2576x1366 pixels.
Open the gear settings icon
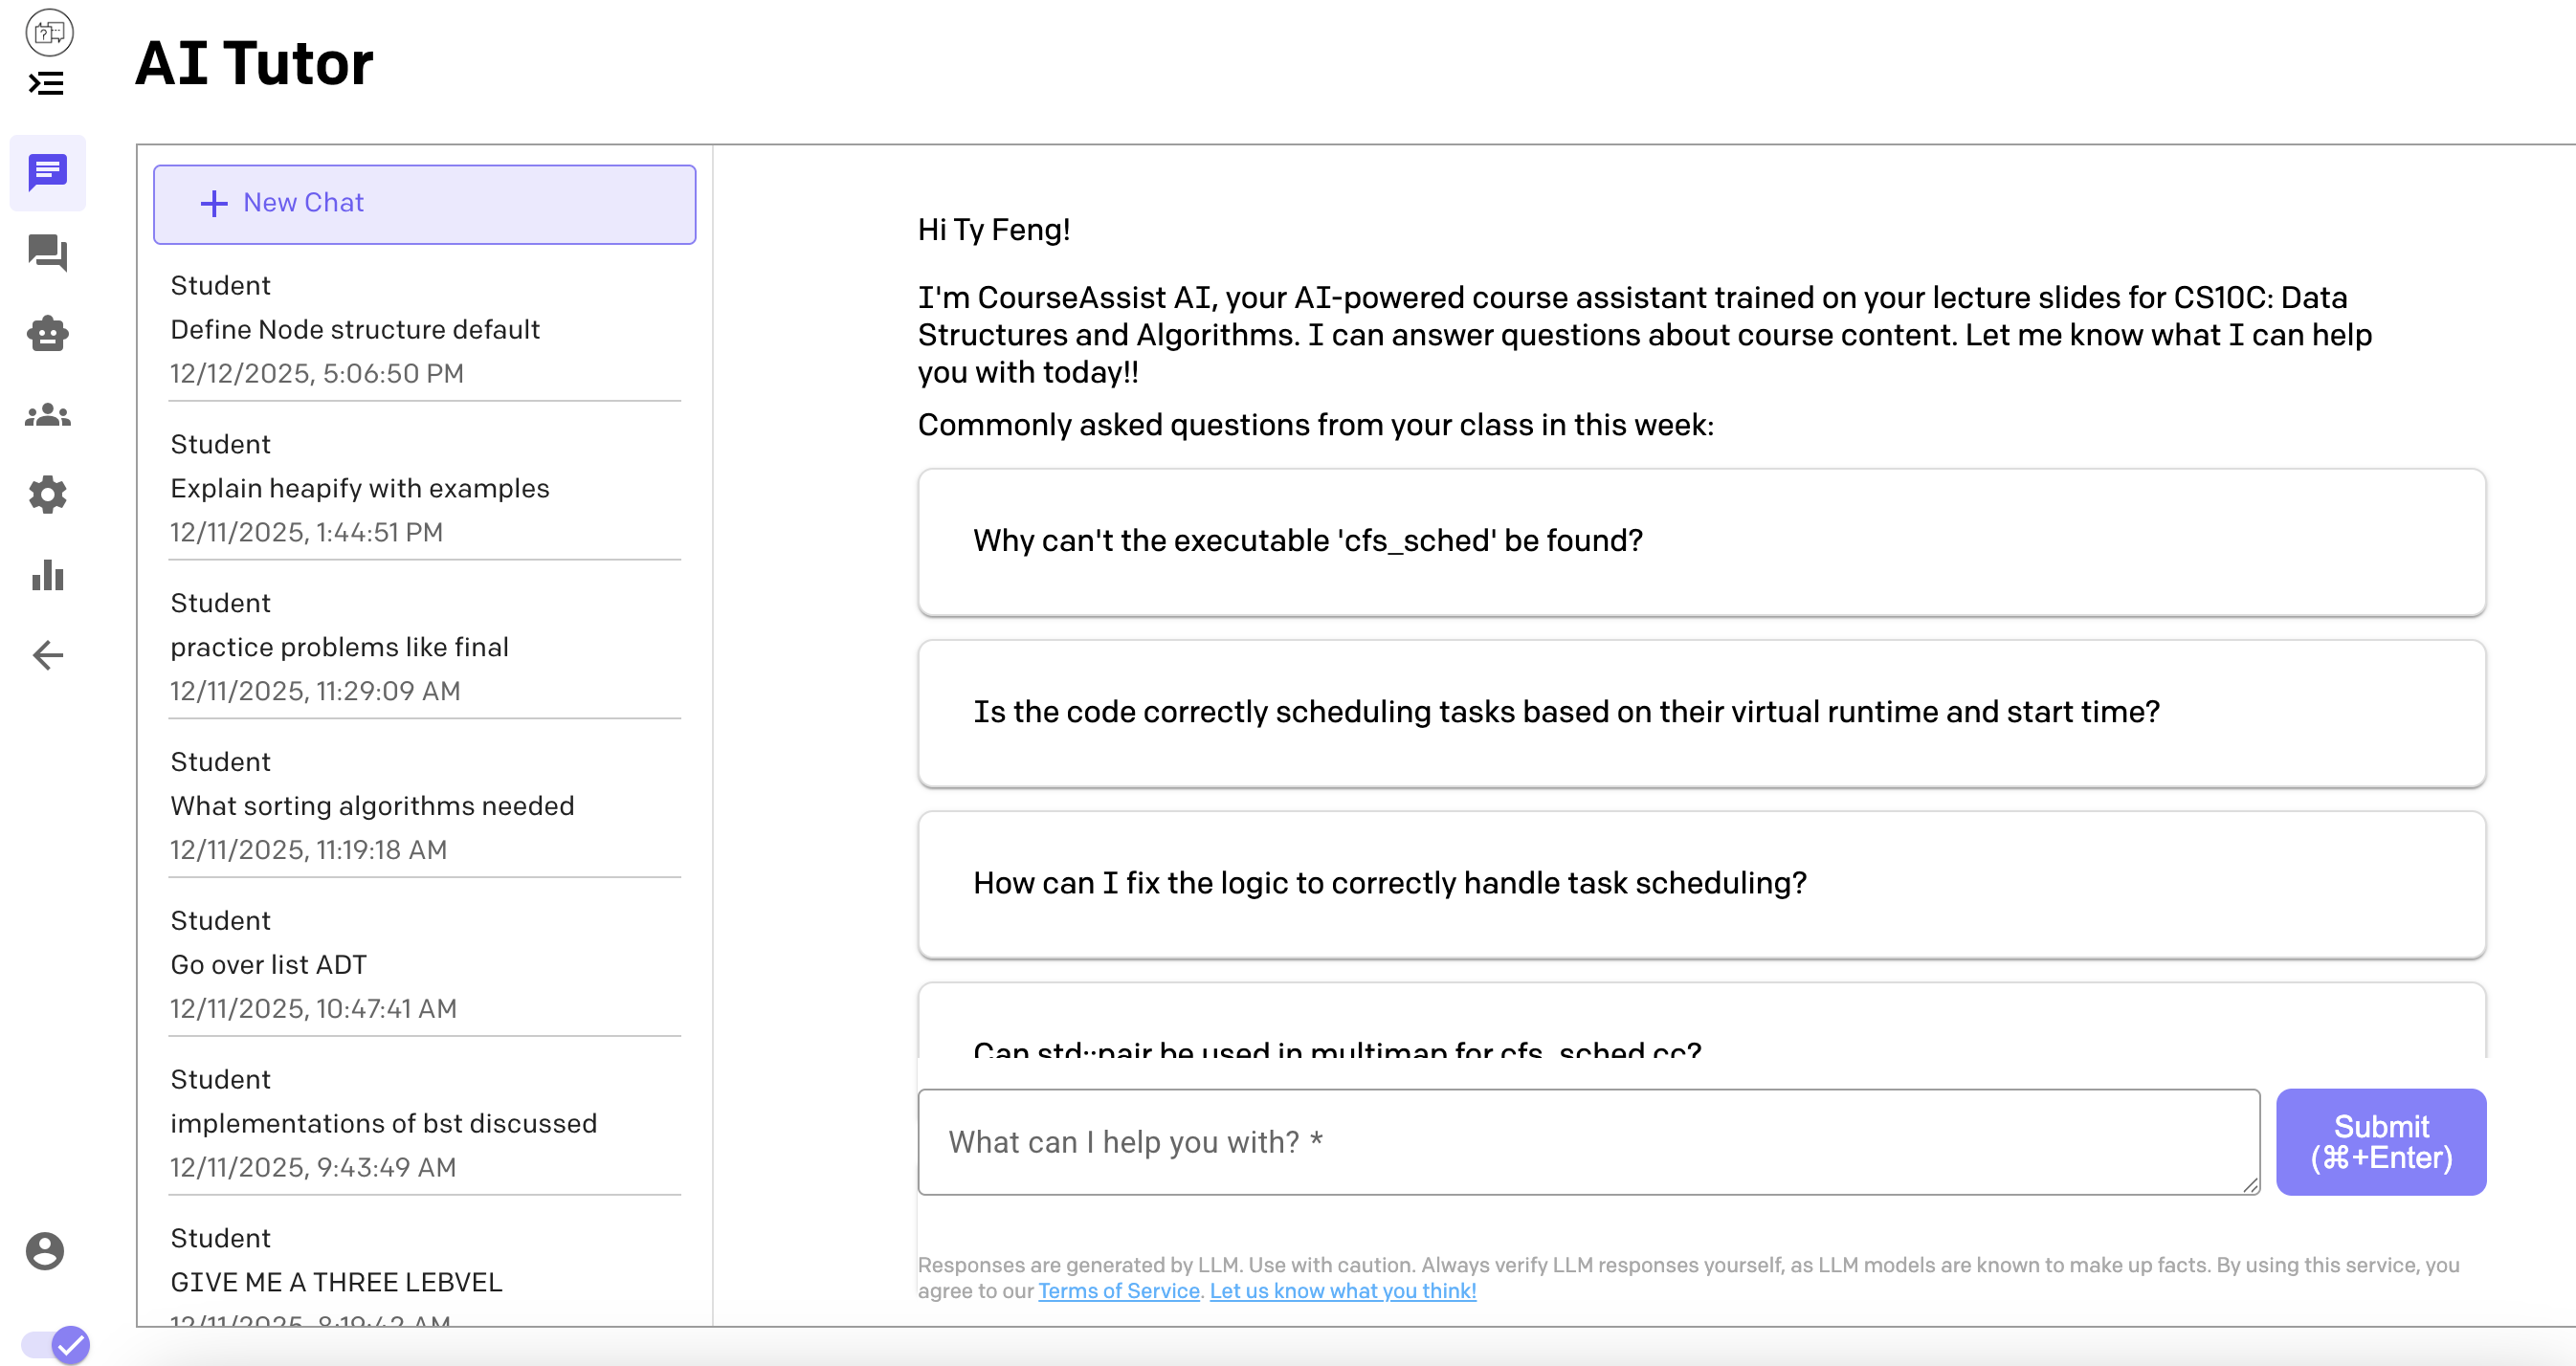[x=47, y=494]
